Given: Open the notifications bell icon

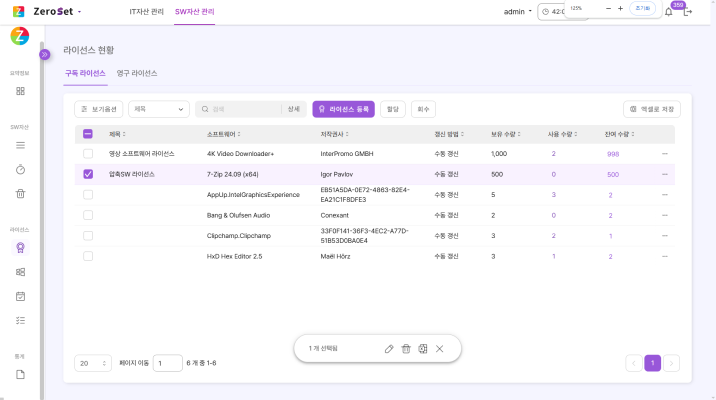Looking at the screenshot, I should pyautogui.click(x=668, y=12).
